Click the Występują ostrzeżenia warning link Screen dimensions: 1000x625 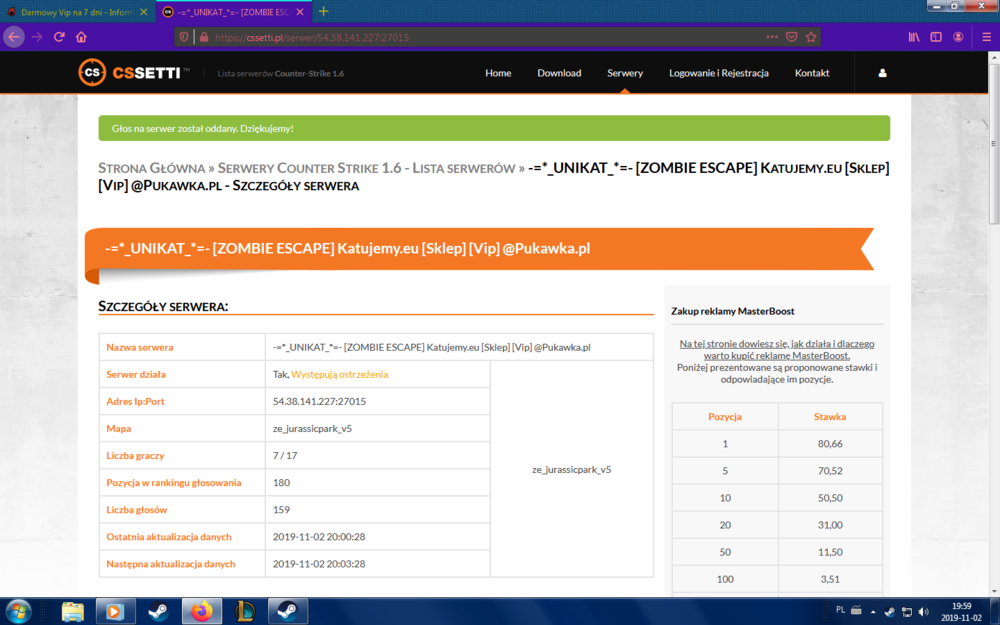pyautogui.click(x=339, y=374)
